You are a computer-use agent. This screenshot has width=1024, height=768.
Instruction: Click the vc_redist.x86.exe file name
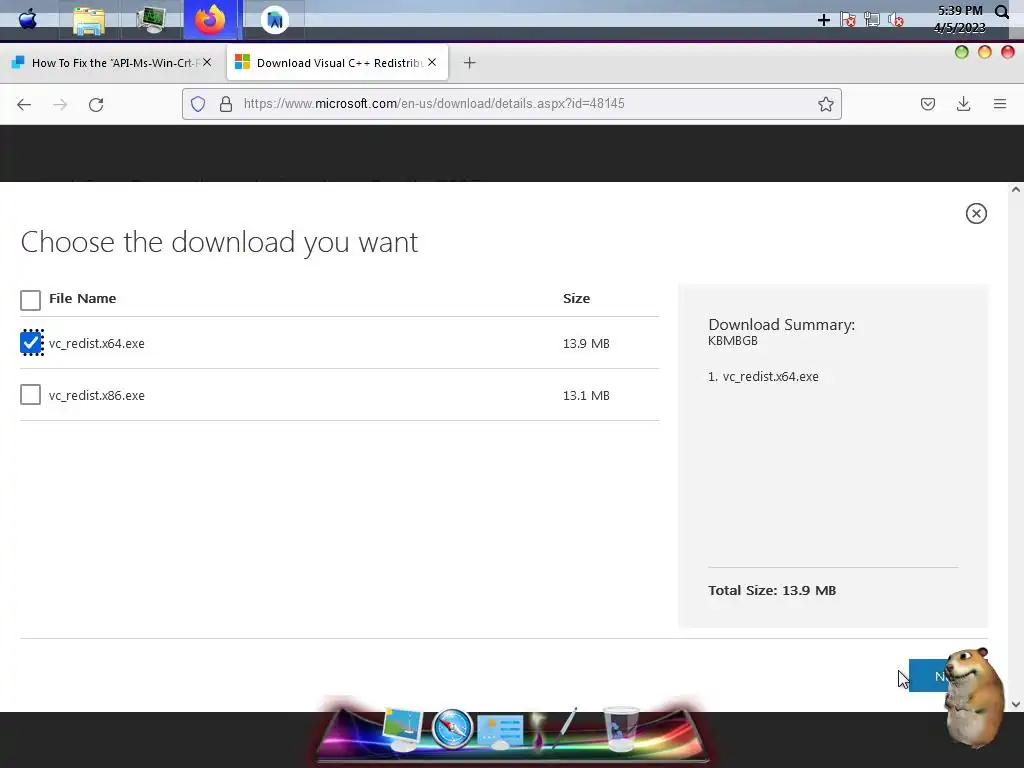[97, 396]
